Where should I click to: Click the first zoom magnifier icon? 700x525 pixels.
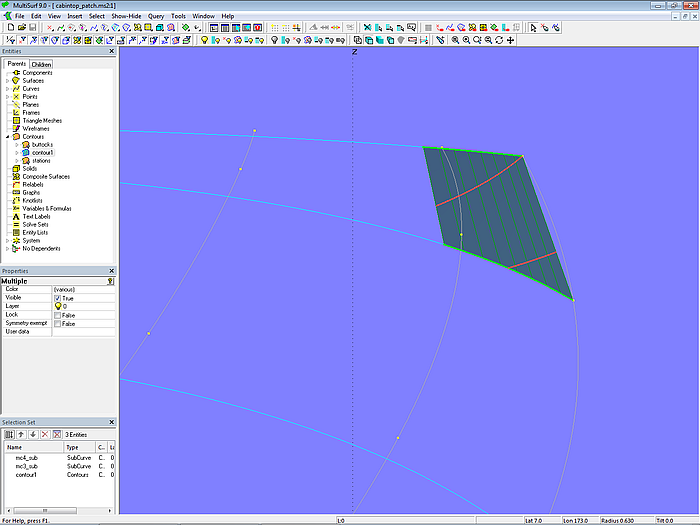click(x=455, y=40)
